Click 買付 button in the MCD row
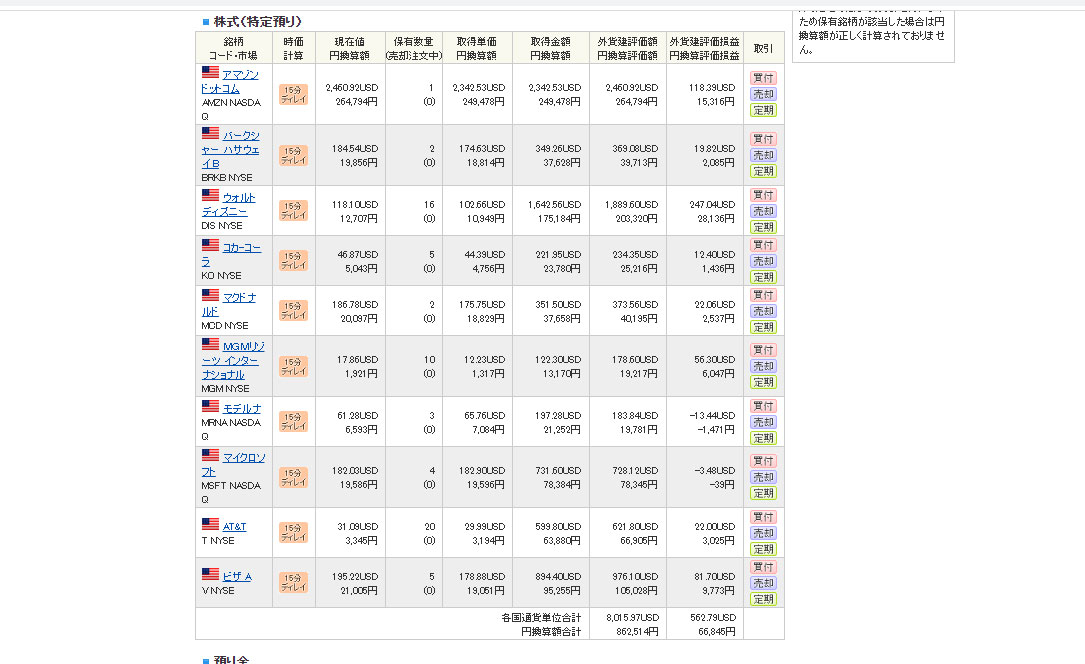Image resolution: width=1085 pixels, height=664 pixels. tap(763, 295)
